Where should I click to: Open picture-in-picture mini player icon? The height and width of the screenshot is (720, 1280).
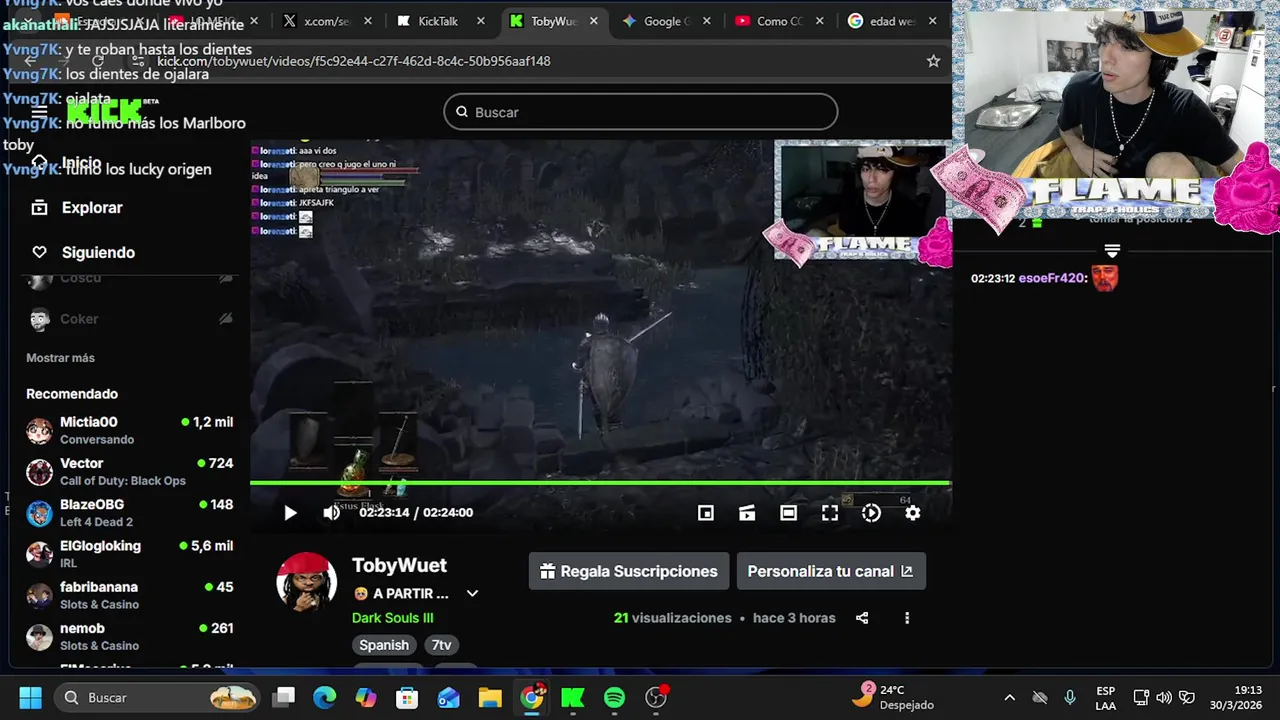tap(706, 513)
